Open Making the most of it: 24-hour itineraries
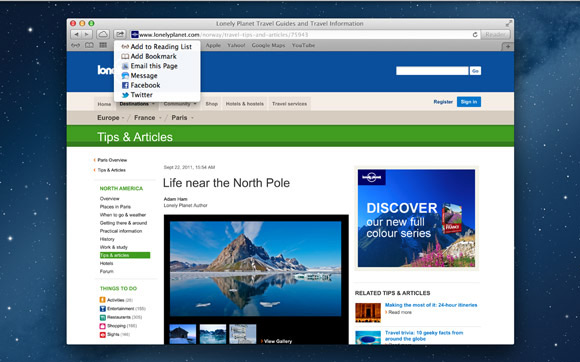Screen dimensions: 580x362 (431, 305)
